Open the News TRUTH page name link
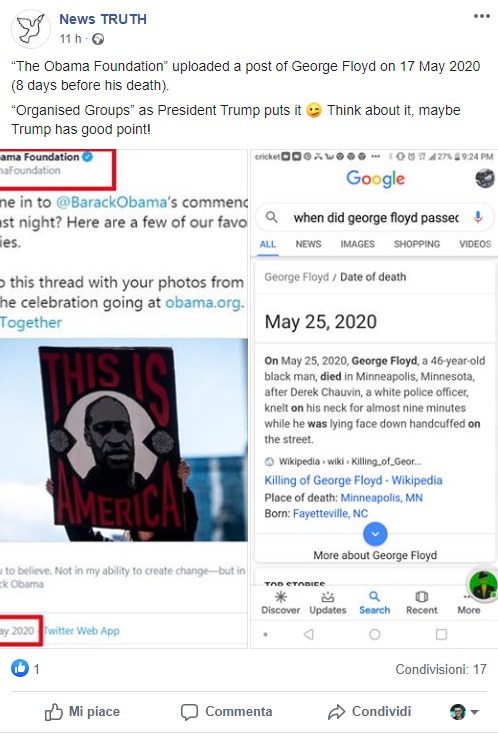 (103, 19)
